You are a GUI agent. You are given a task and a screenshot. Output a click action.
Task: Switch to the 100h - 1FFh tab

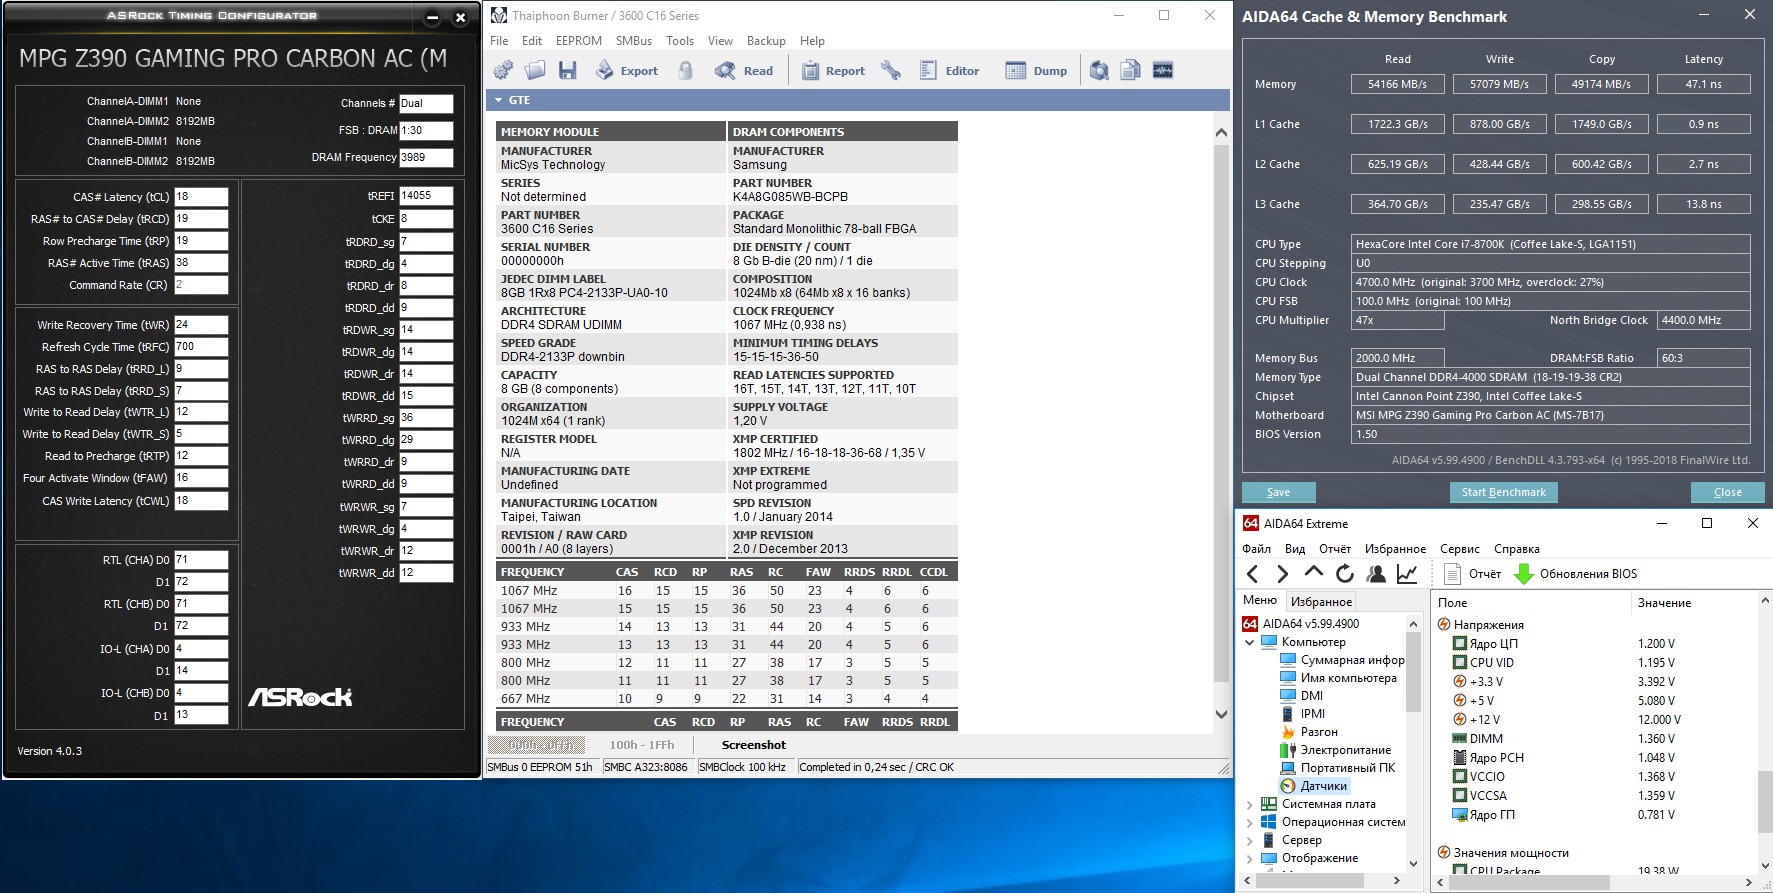point(642,745)
